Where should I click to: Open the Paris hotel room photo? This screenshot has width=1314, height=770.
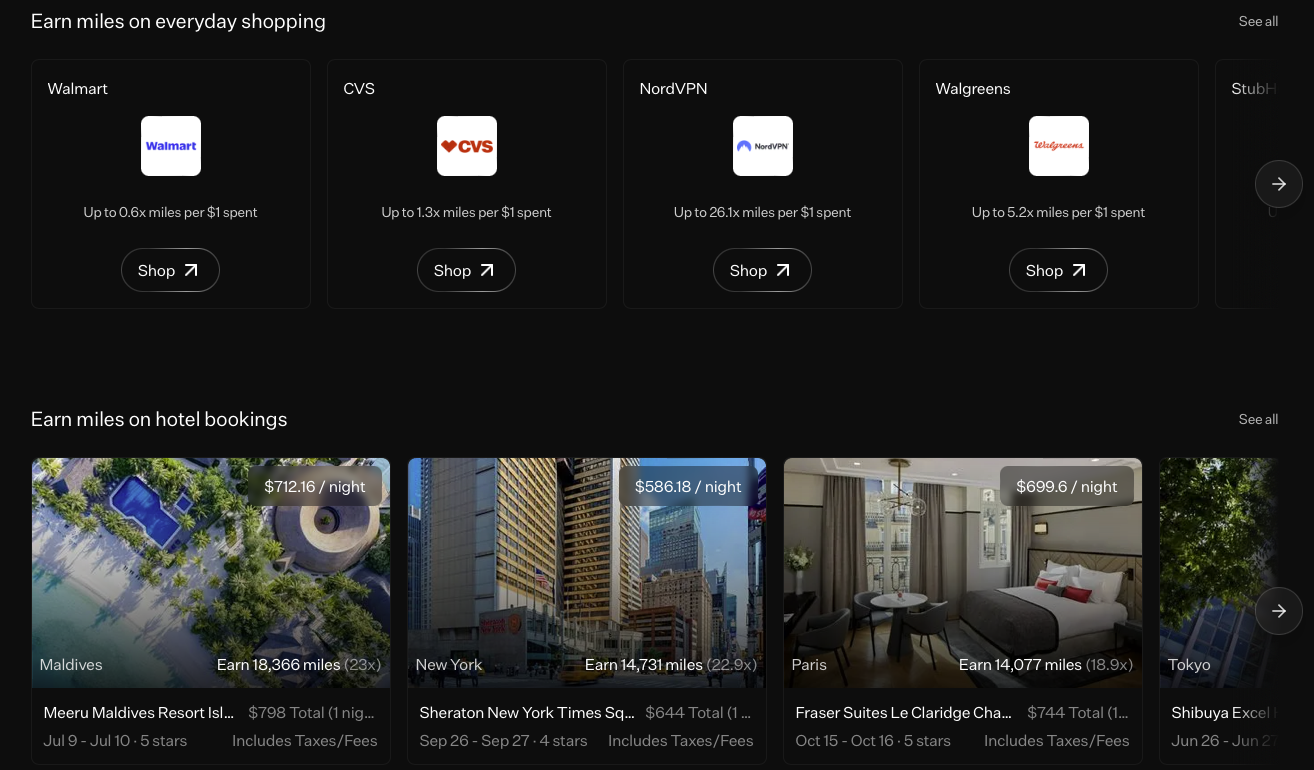pos(963,573)
